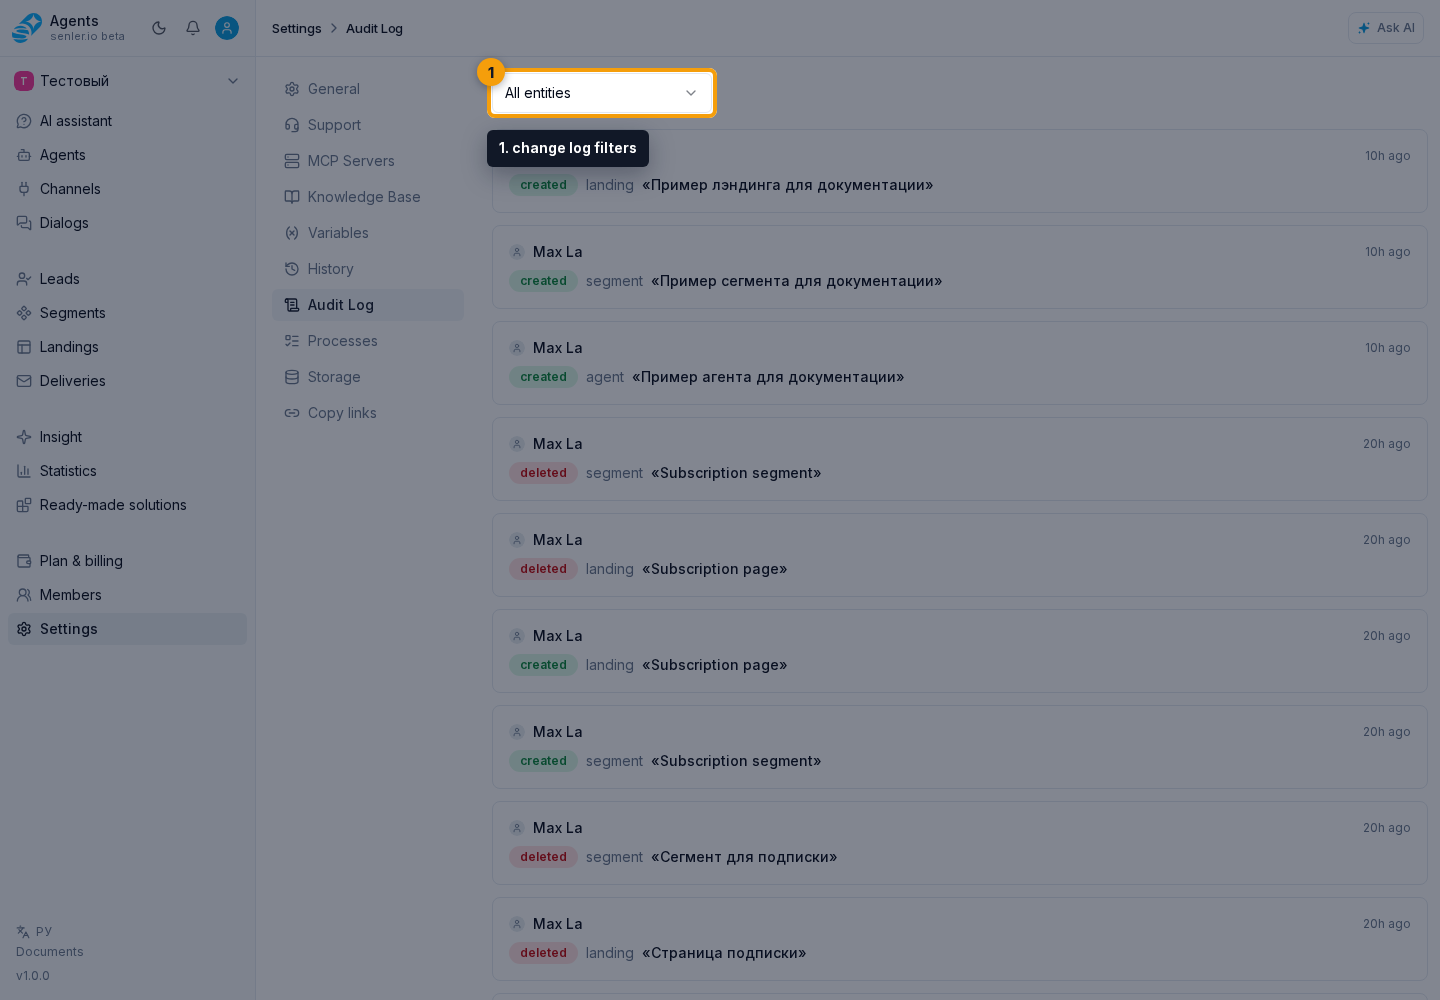Click the Audit Log breadcrumb

[374, 28]
